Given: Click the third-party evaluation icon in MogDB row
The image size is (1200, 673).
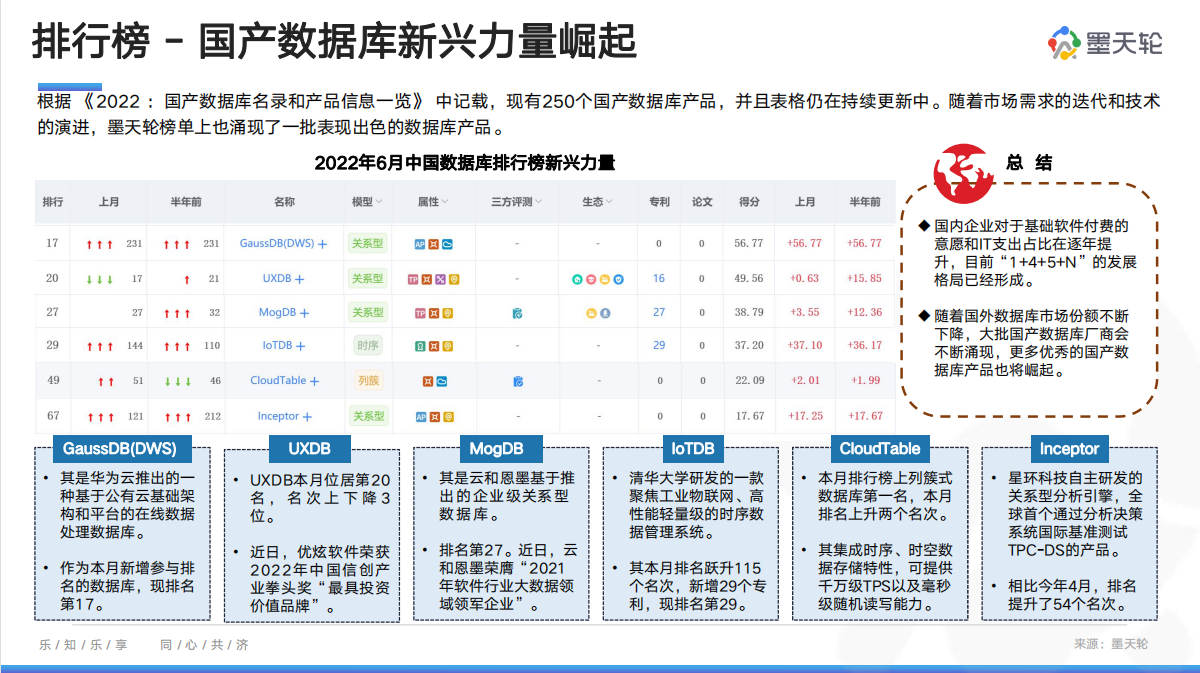Looking at the screenshot, I should point(517,313).
